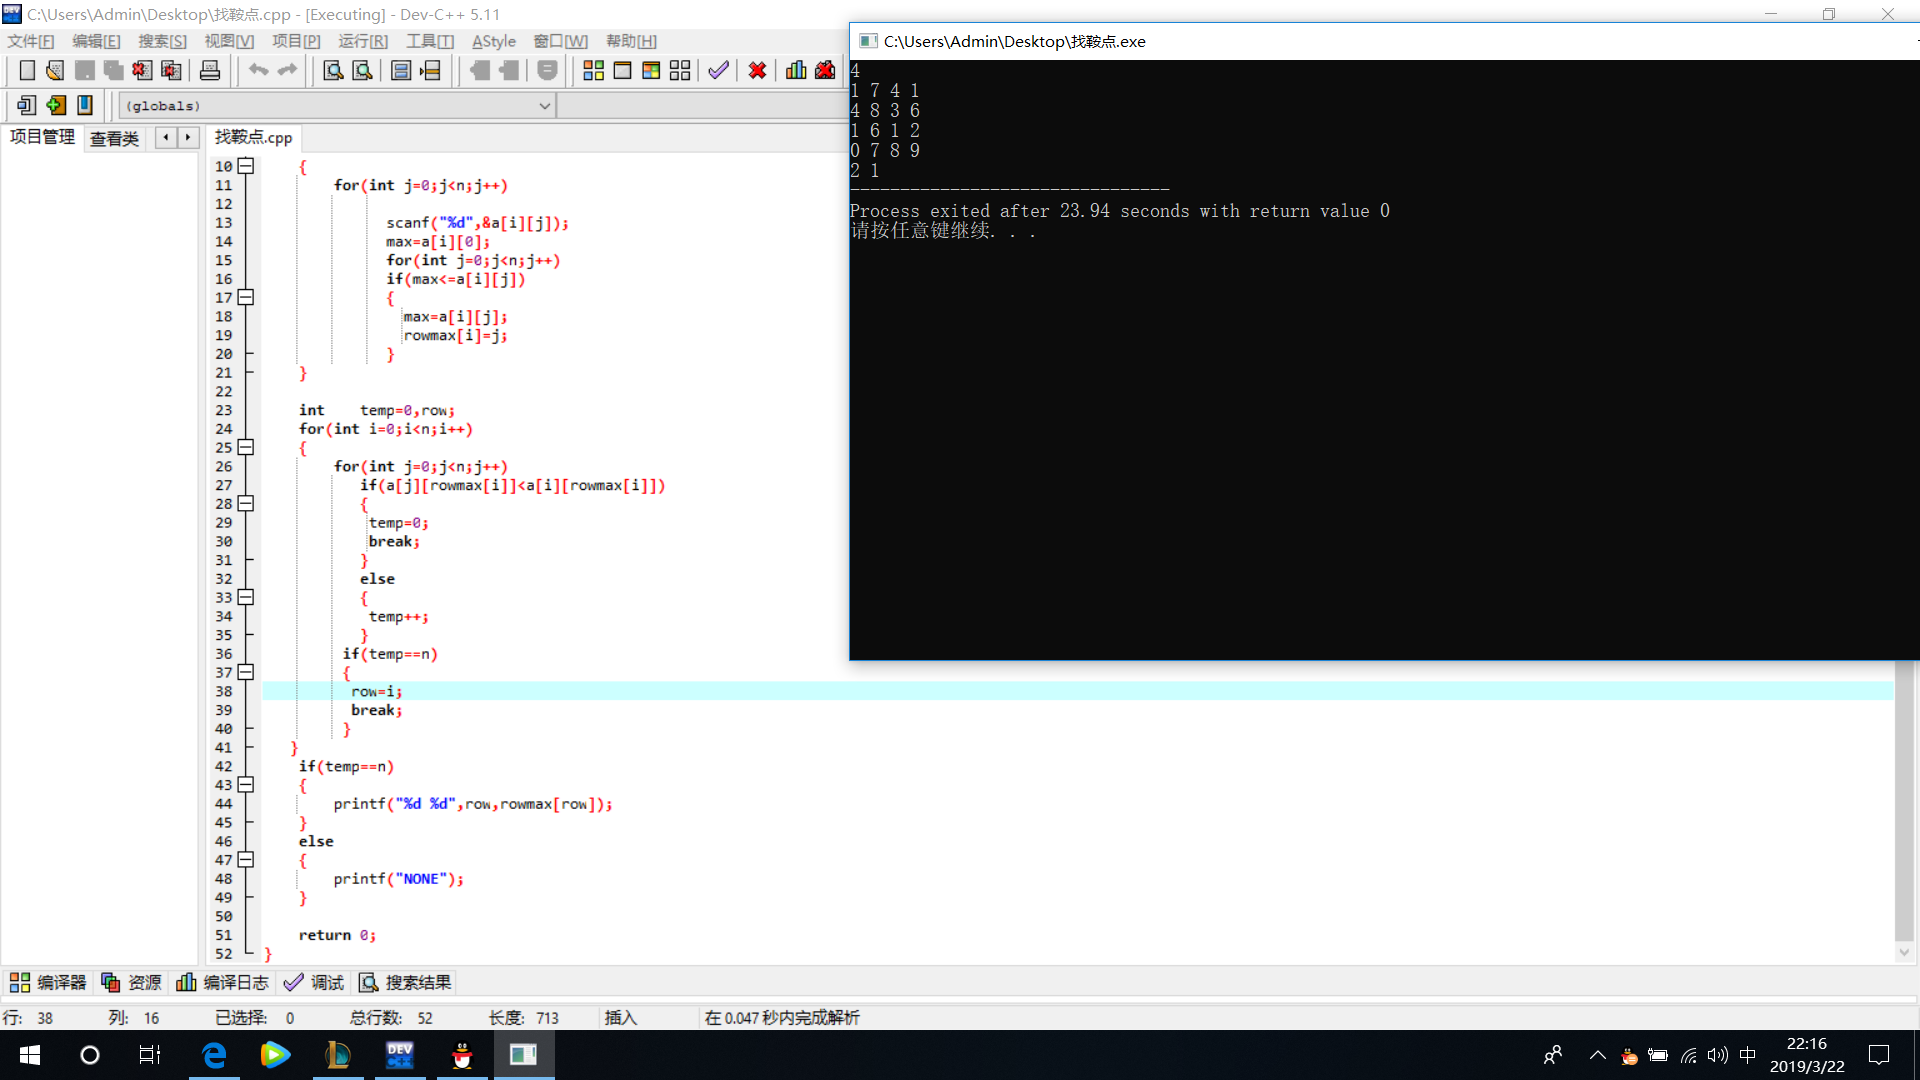Viewport: 1920px width, 1080px height.
Task: Click the green plus Insert icon
Action: (x=56, y=105)
